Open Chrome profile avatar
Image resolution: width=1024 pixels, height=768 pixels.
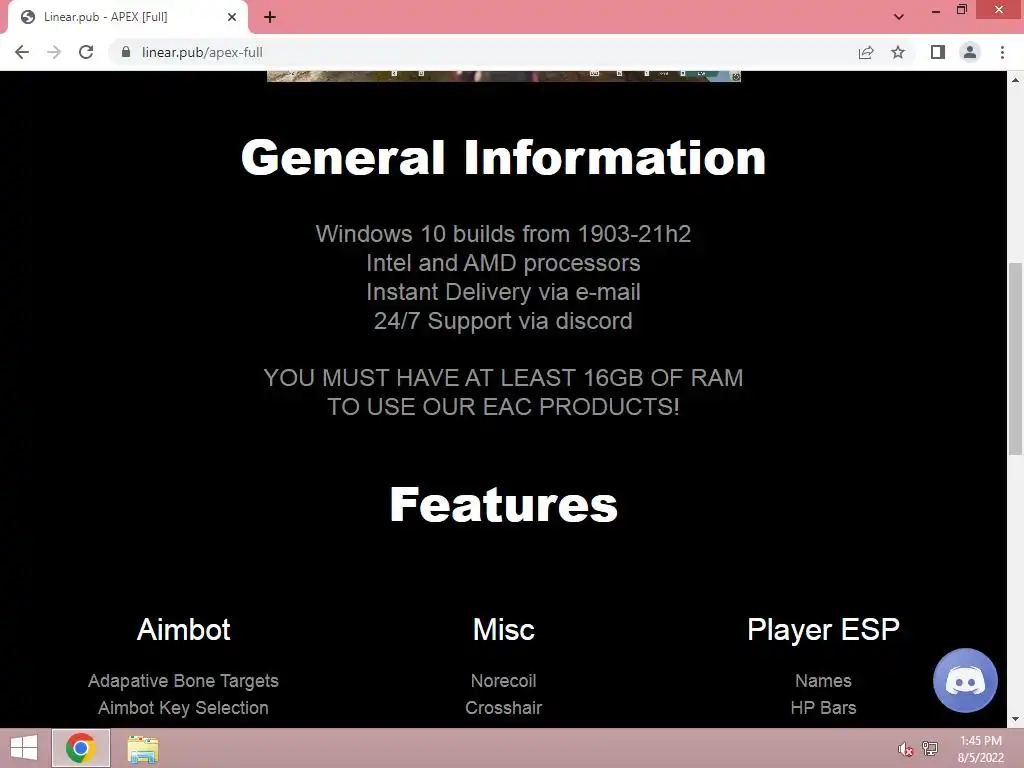click(x=970, y=52)
